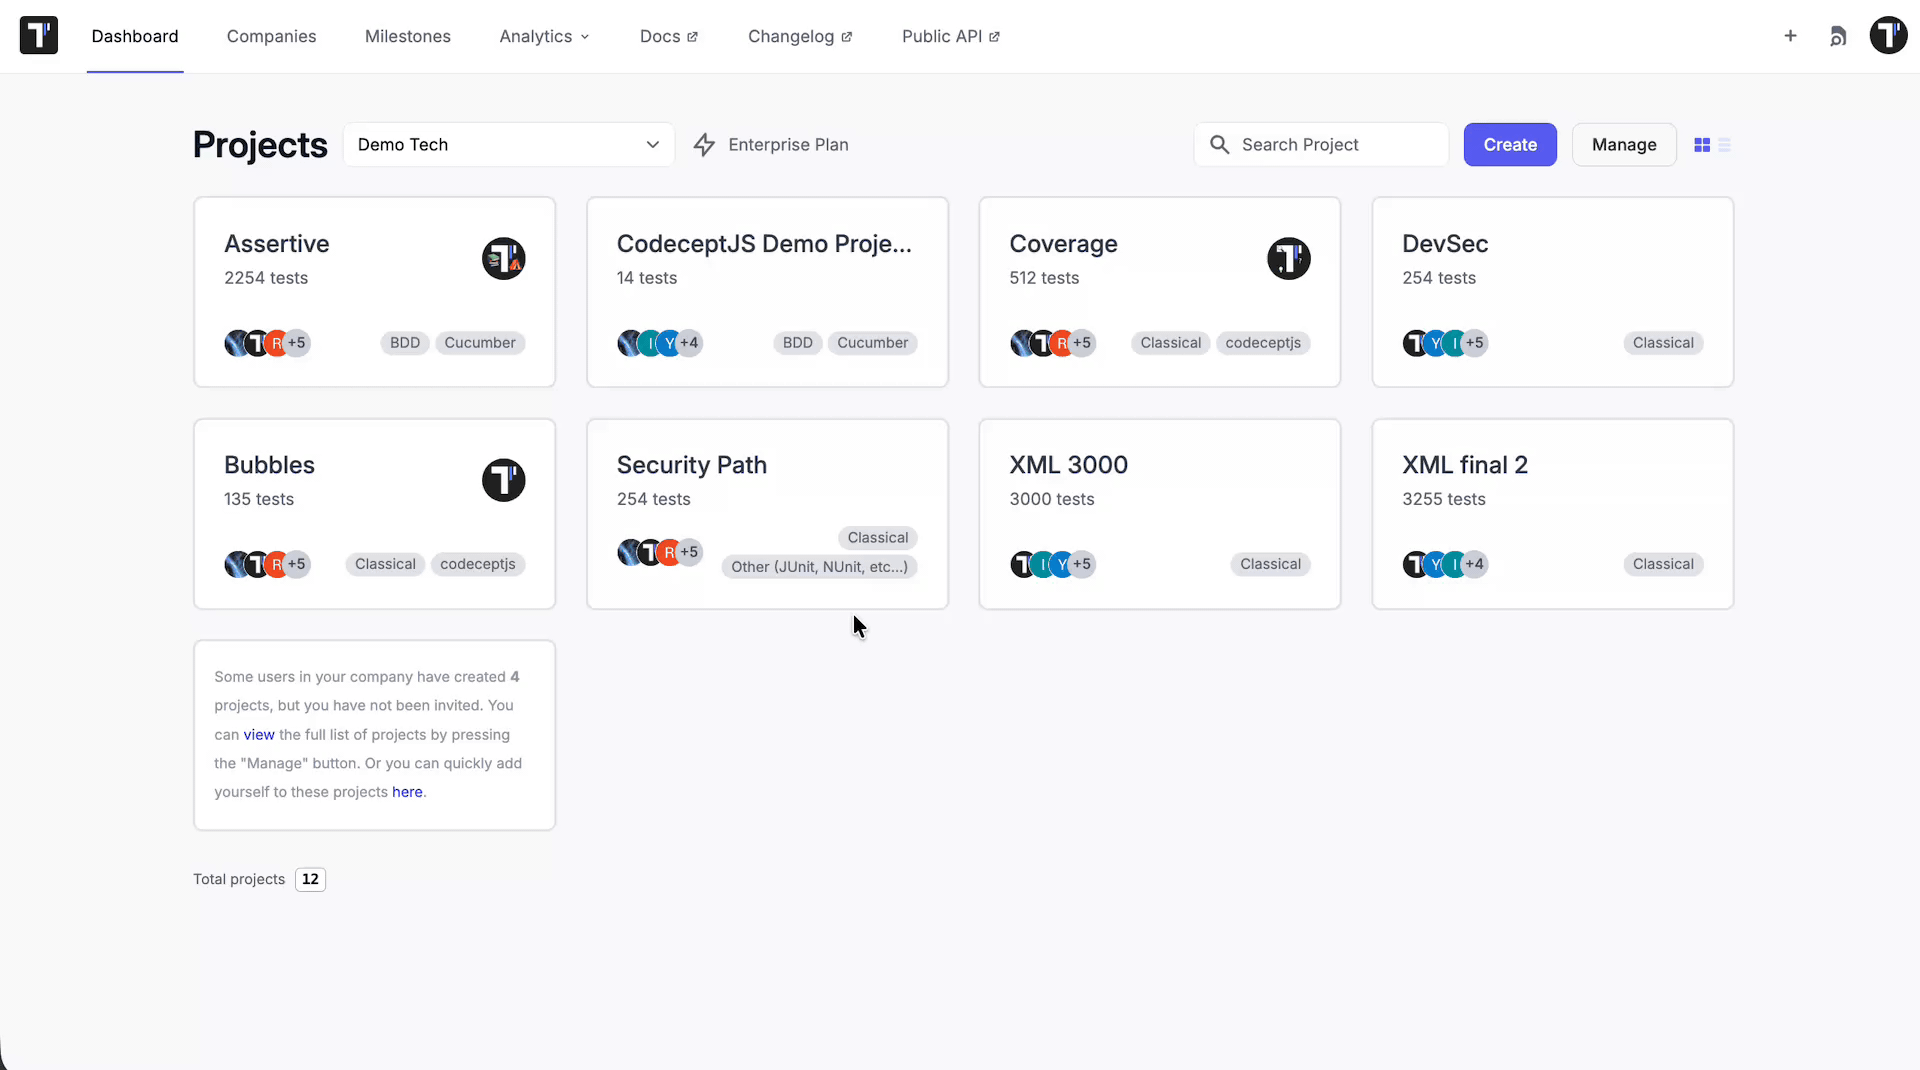Click the 'view' link in info card
The width and height of the screenshot is (1920, 1070).
point(259,735)
